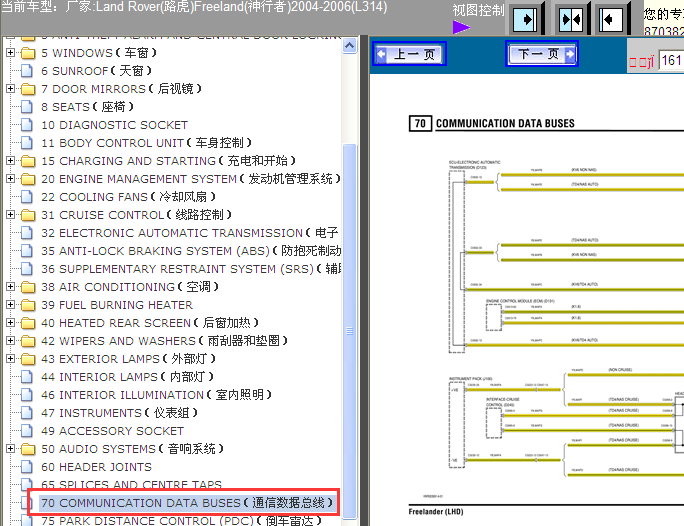This screenshot has height=526, width=684.
Task: Open 8 SEATS tree entry
Action: pyautogui.click(x=87, y=107)
